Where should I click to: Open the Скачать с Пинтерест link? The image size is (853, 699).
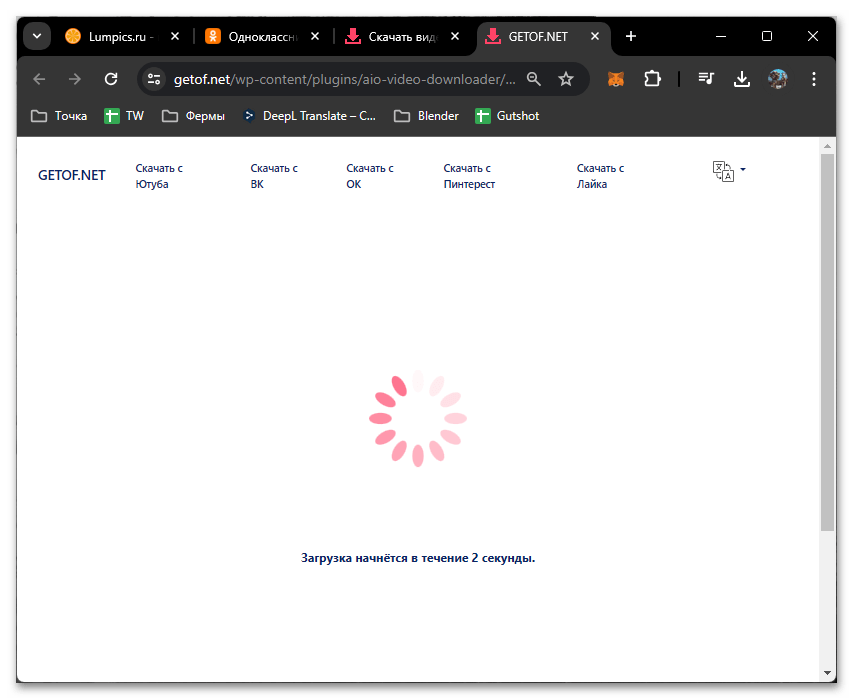point(467,176)
